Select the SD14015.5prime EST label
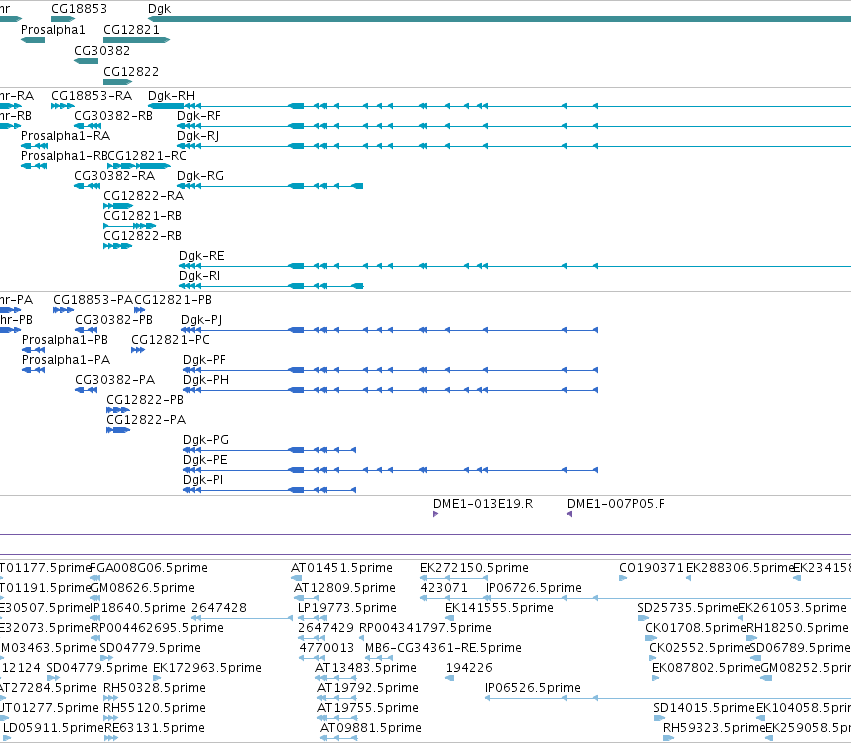The height and width of the screenshot is (743, 851). [704, 708]
